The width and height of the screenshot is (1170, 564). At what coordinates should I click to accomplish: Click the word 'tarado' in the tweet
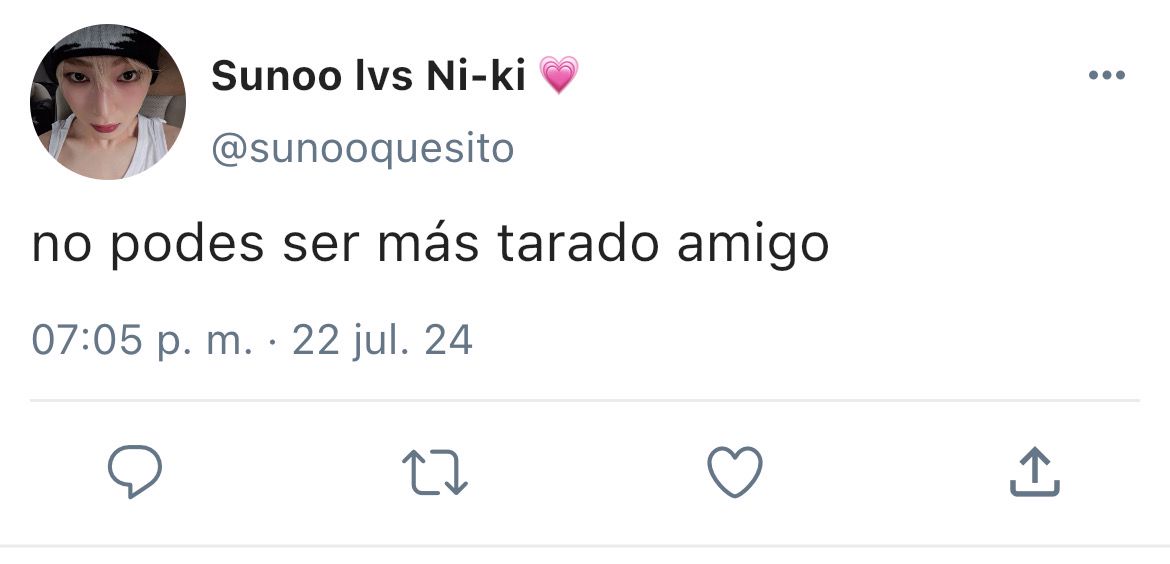[578, 243]
